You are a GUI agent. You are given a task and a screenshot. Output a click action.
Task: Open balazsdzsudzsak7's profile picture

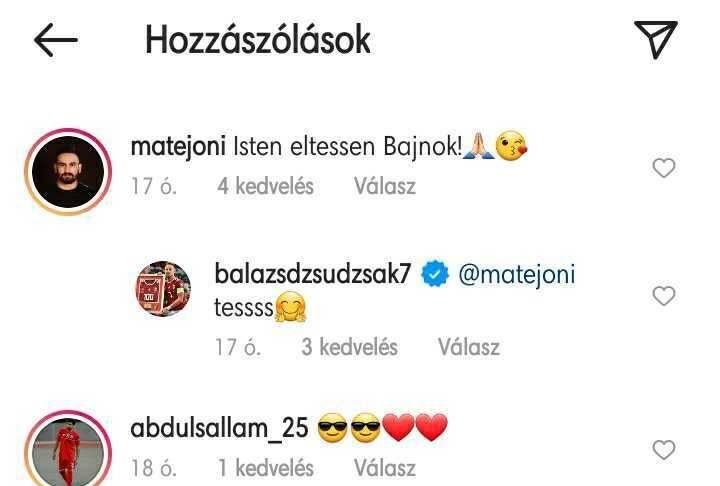pyautogui.click(x=163, y=288)
